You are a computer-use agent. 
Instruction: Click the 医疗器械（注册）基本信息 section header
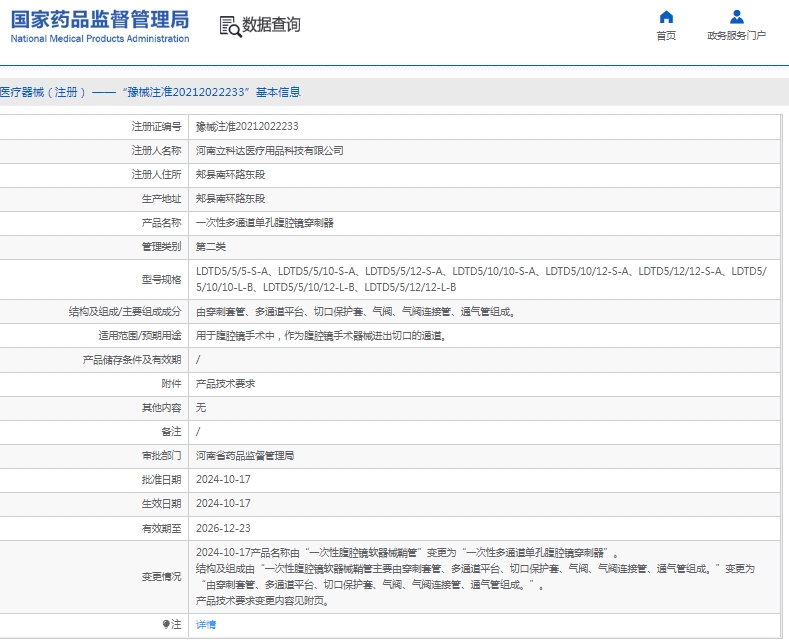click(150, 92)
